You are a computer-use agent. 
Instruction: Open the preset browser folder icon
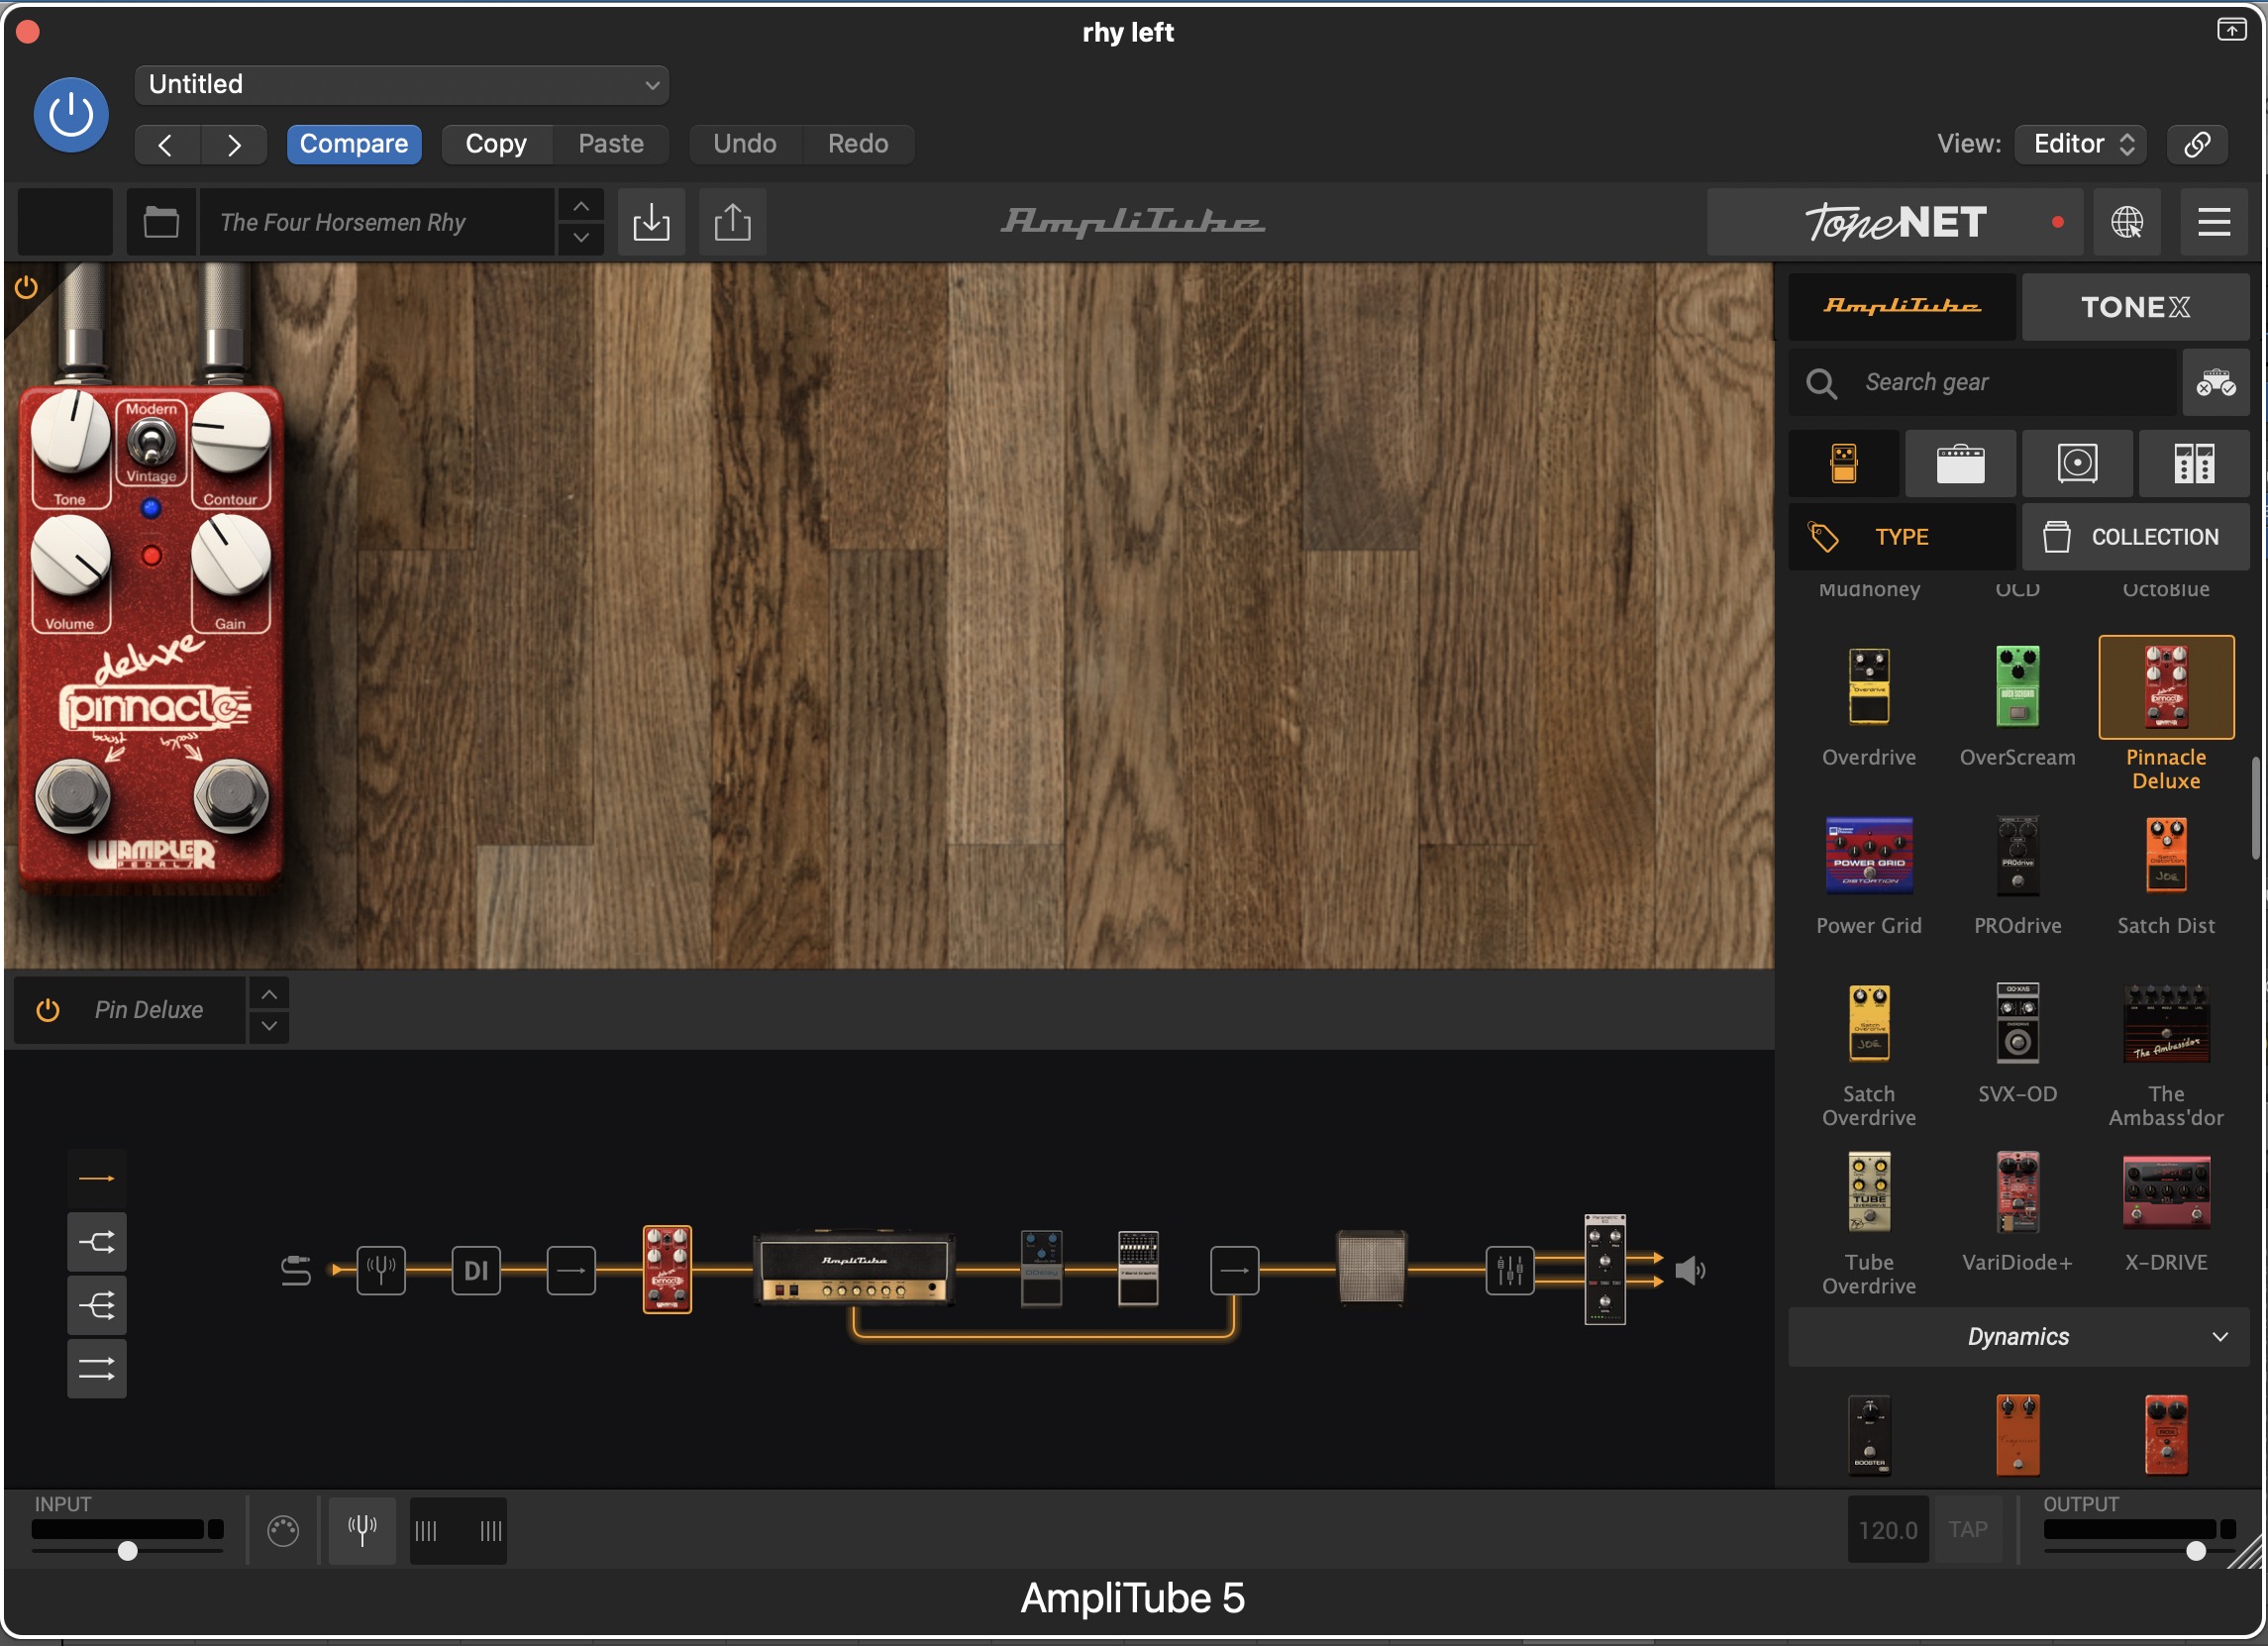pyautogui.click(x=161, y=222)
